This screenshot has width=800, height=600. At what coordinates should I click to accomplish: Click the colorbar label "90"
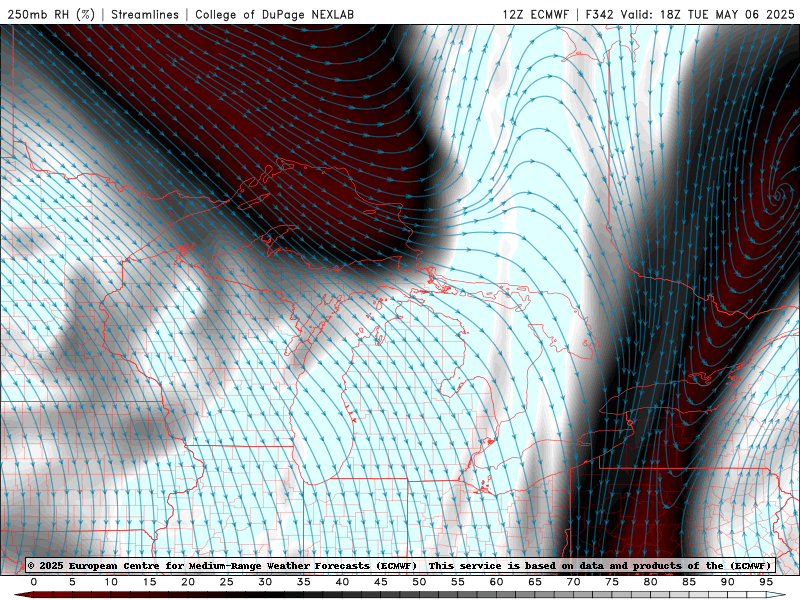pos(728,582)
